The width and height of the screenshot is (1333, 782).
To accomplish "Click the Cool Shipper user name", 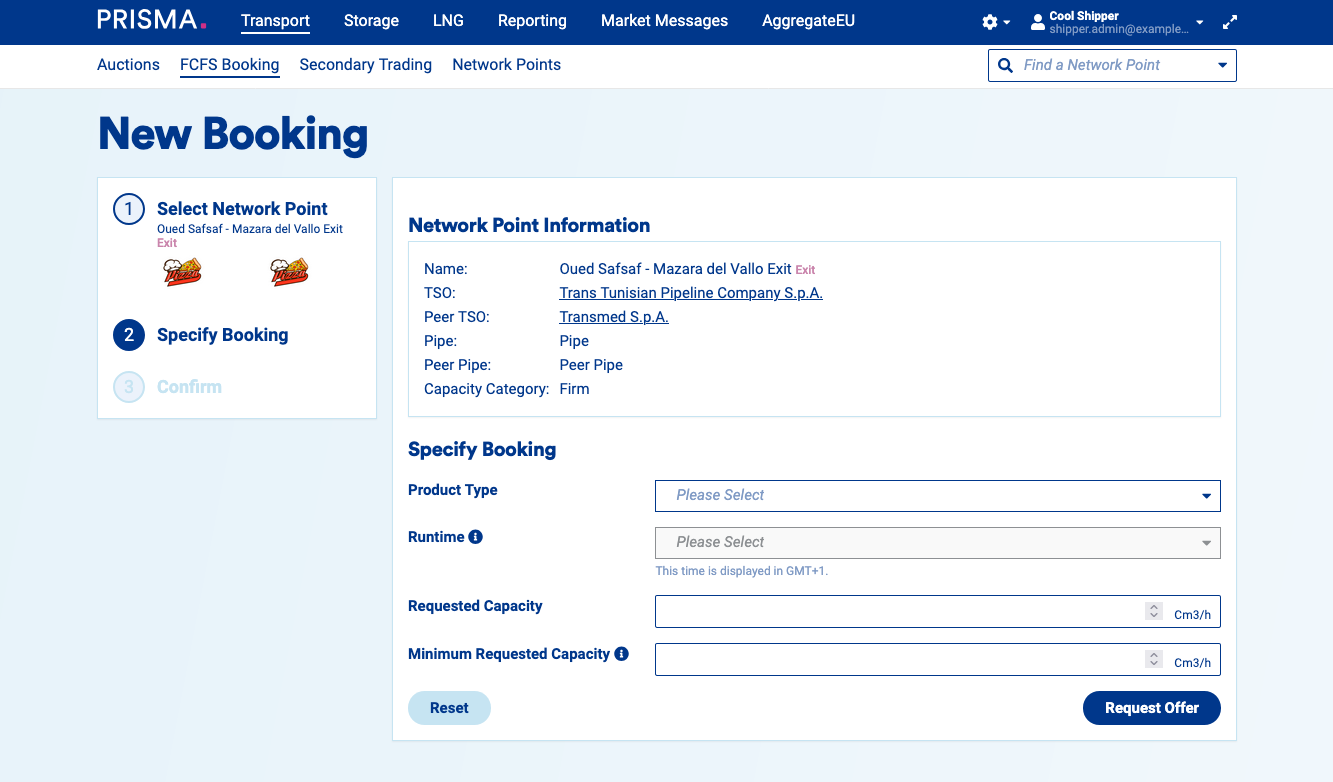I will pos(1084,16).
